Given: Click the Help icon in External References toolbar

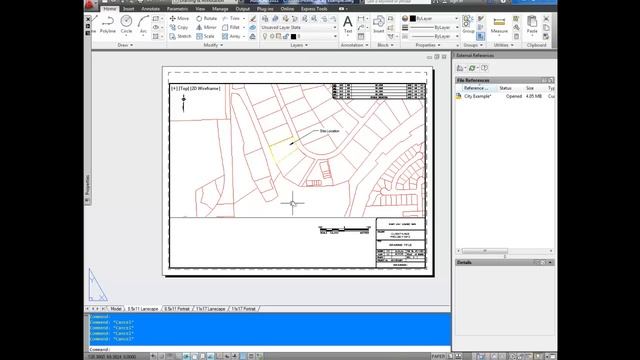Looking at the screenshot, I should click(x=484, y=68).
